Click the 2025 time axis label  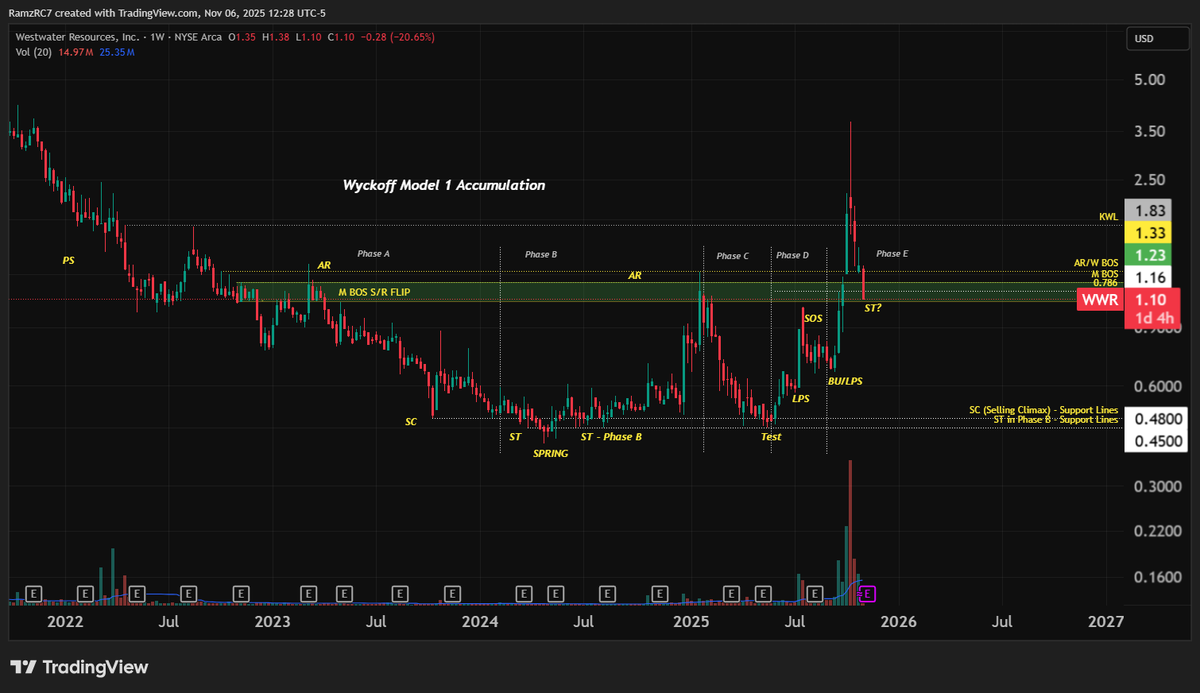tap(690, 622)
